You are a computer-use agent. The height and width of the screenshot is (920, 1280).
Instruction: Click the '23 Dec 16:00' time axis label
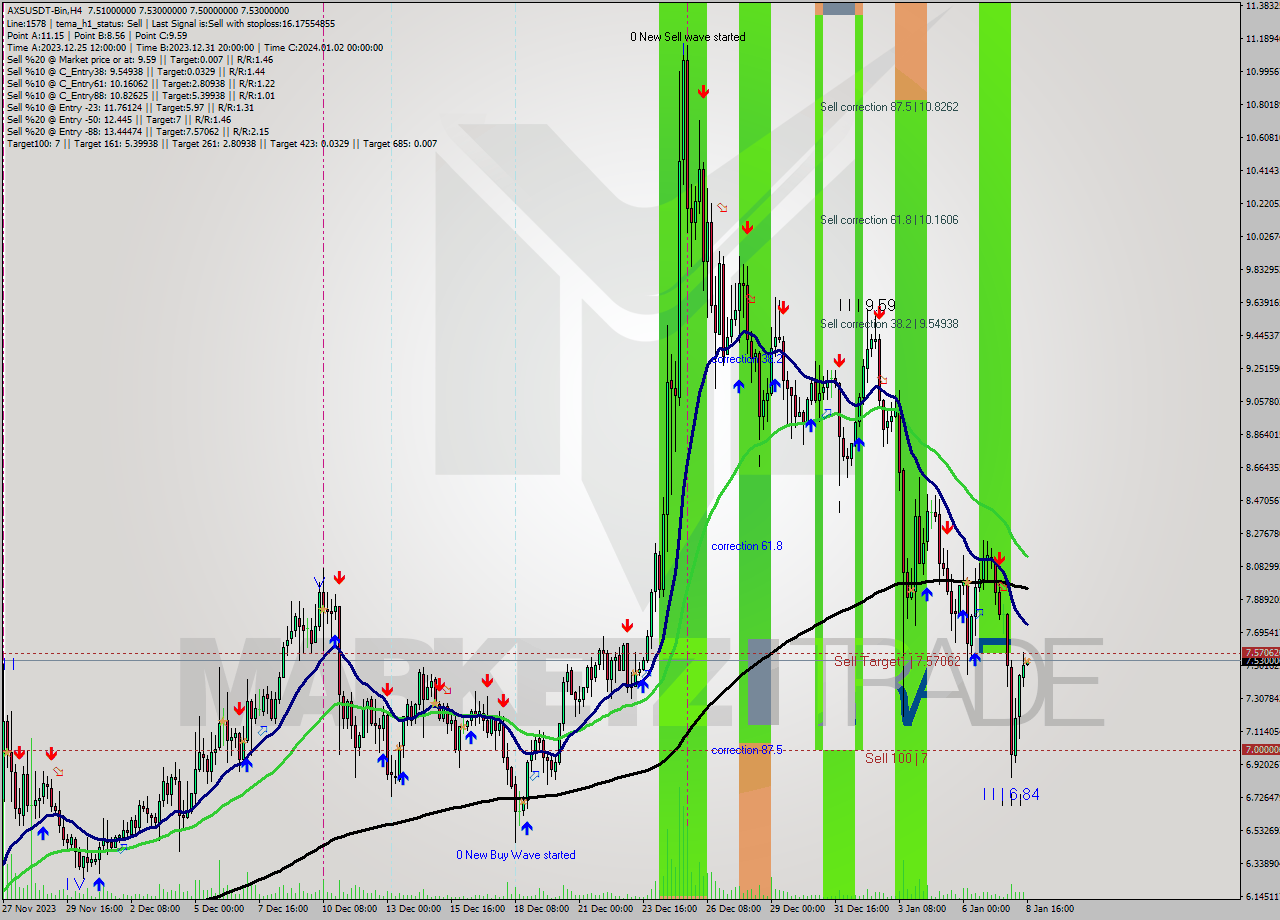(x=671, y=909)
